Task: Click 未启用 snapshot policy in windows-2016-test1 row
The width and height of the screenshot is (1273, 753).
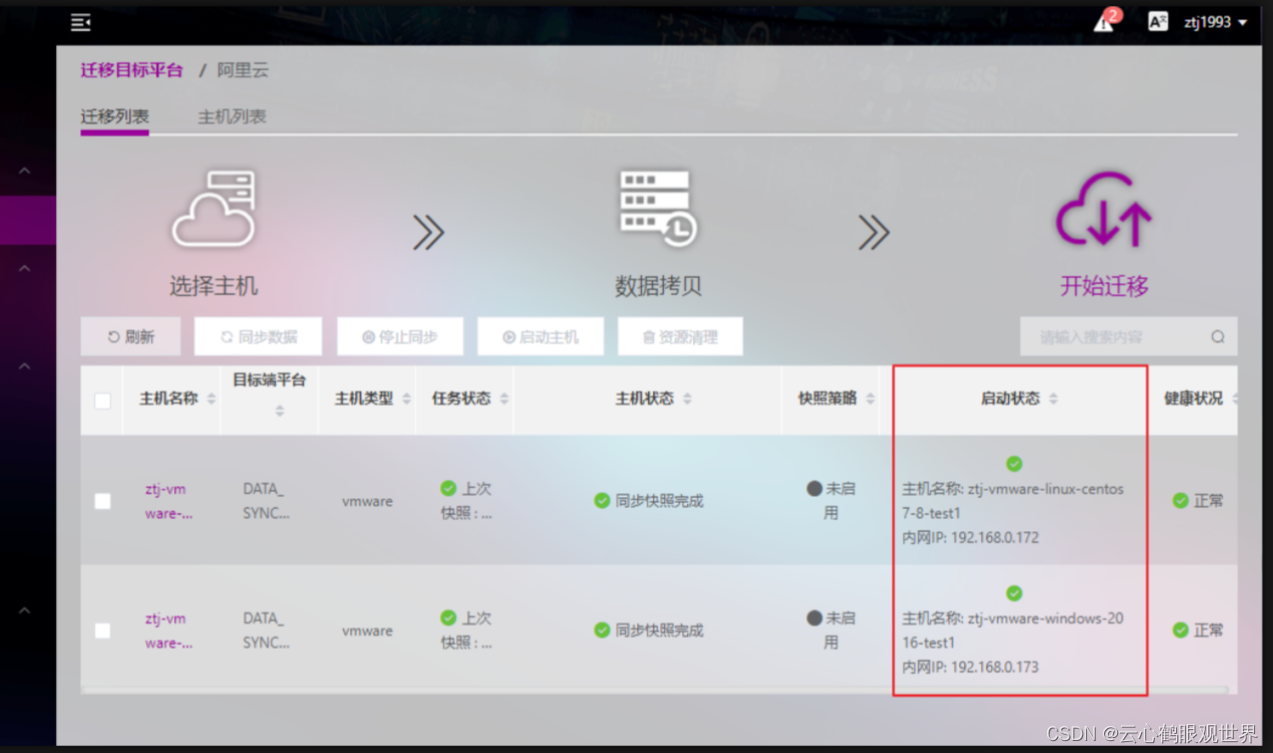Action: [831, 631]
